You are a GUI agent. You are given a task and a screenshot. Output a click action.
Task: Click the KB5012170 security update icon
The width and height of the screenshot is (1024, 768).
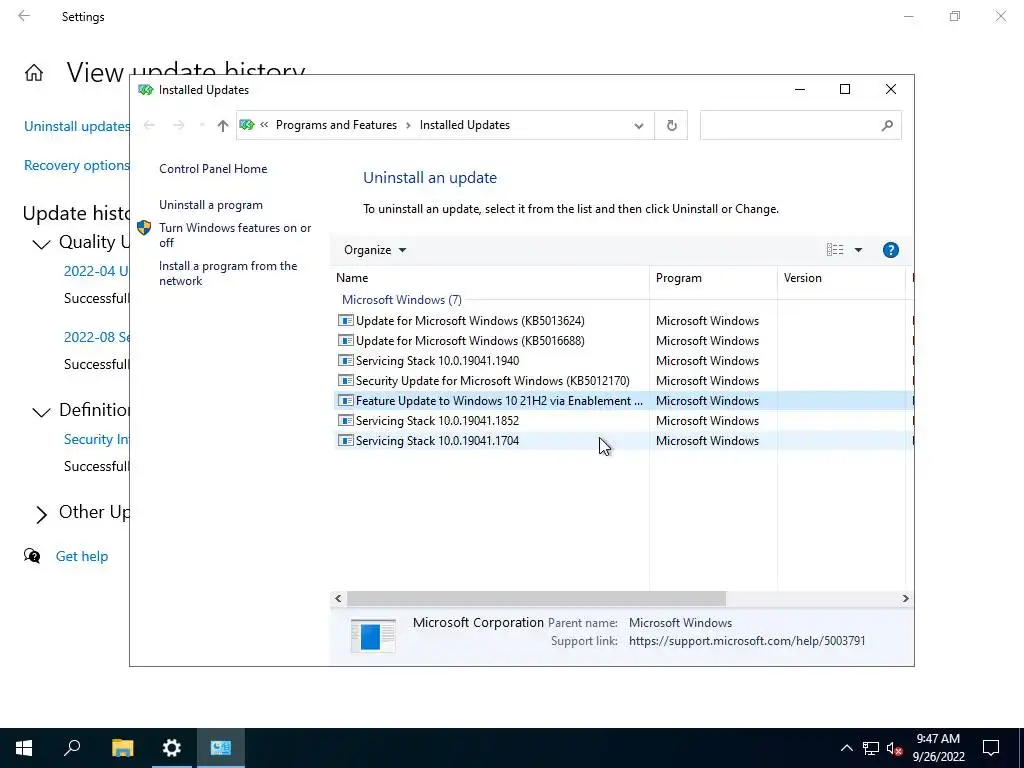(345, 381)
